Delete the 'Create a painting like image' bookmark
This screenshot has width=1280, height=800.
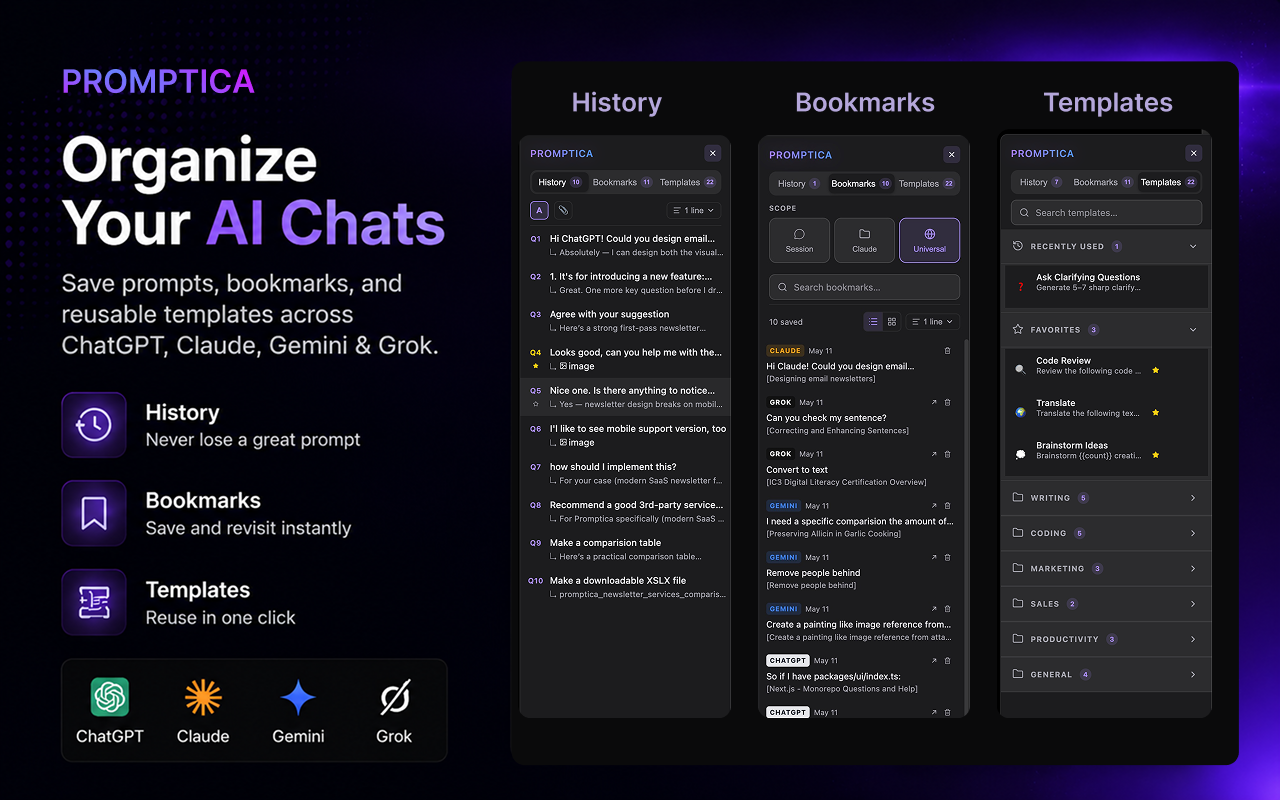(x=948, y=609)
